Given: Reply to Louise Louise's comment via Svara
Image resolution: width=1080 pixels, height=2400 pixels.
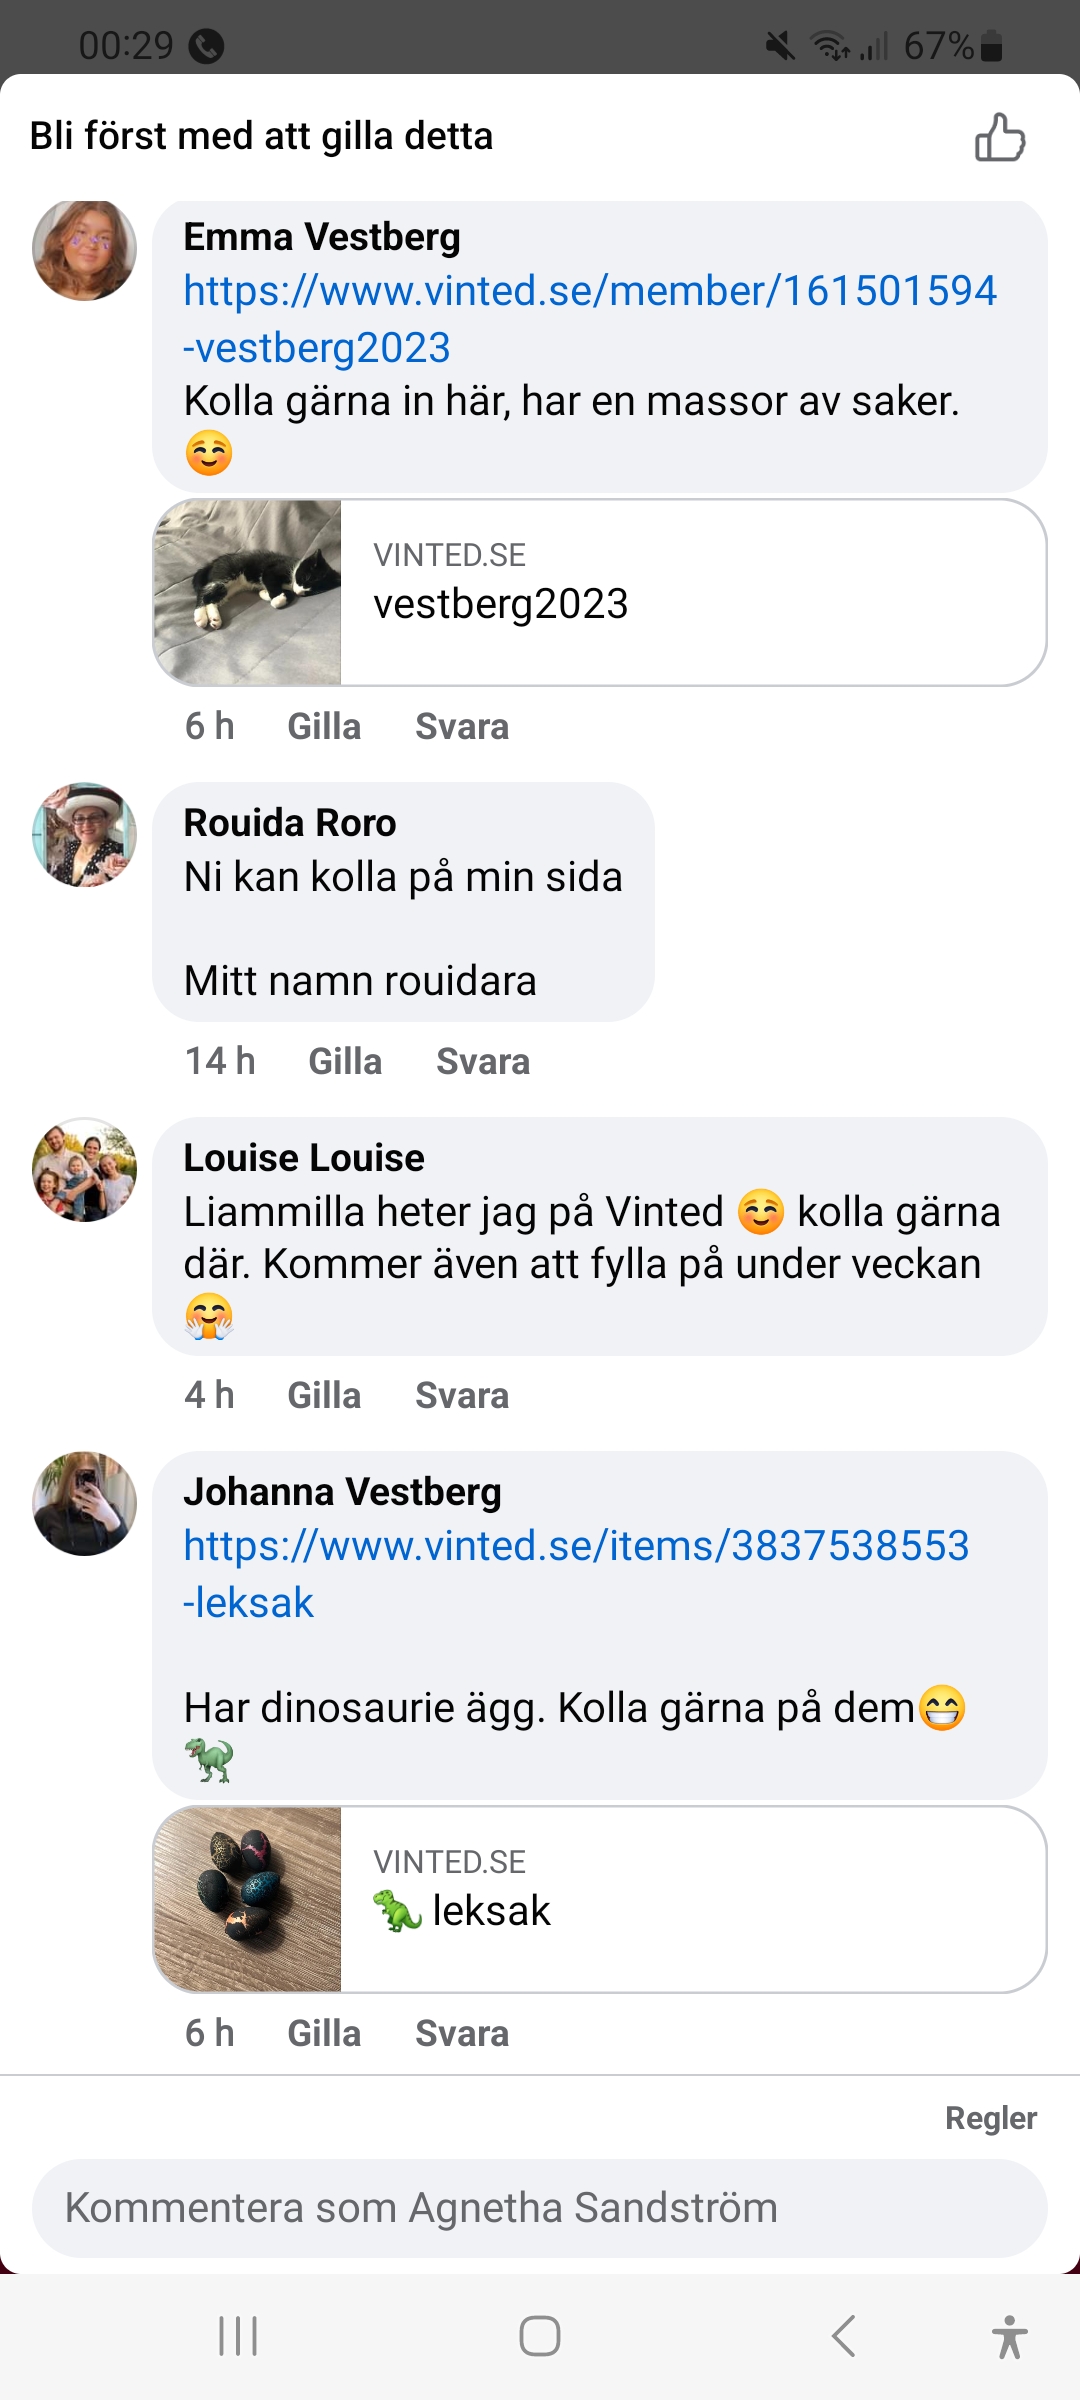Looking at the screenshot, I should pyautogui.click(x=462, y=1396).
